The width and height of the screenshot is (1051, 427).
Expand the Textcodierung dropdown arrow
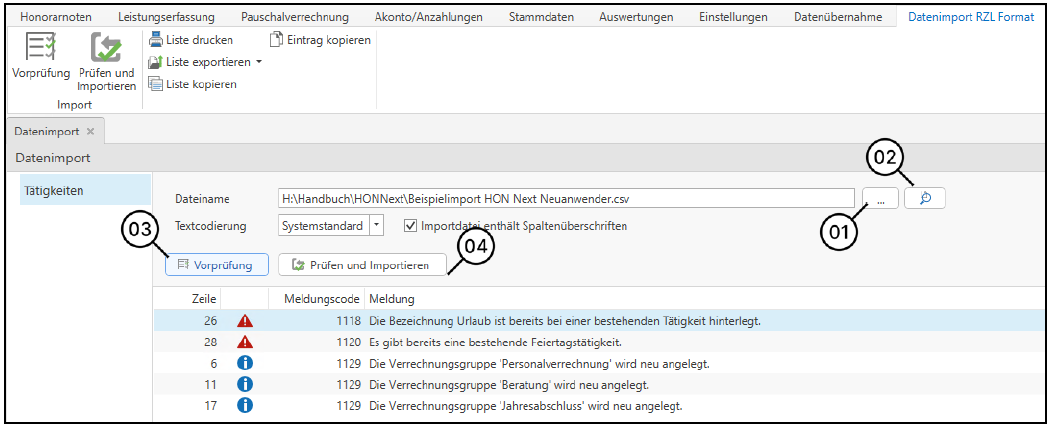tap(377, 226)
